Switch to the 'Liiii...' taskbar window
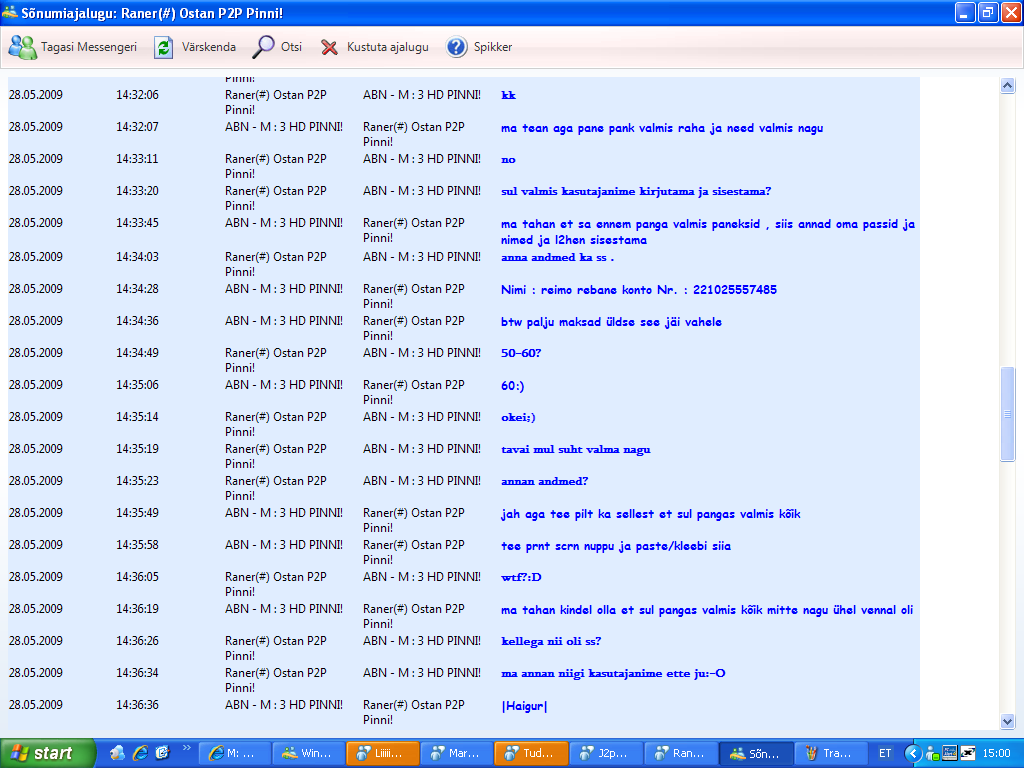Viewport: 1024px width, 768px height. (382, 753)
